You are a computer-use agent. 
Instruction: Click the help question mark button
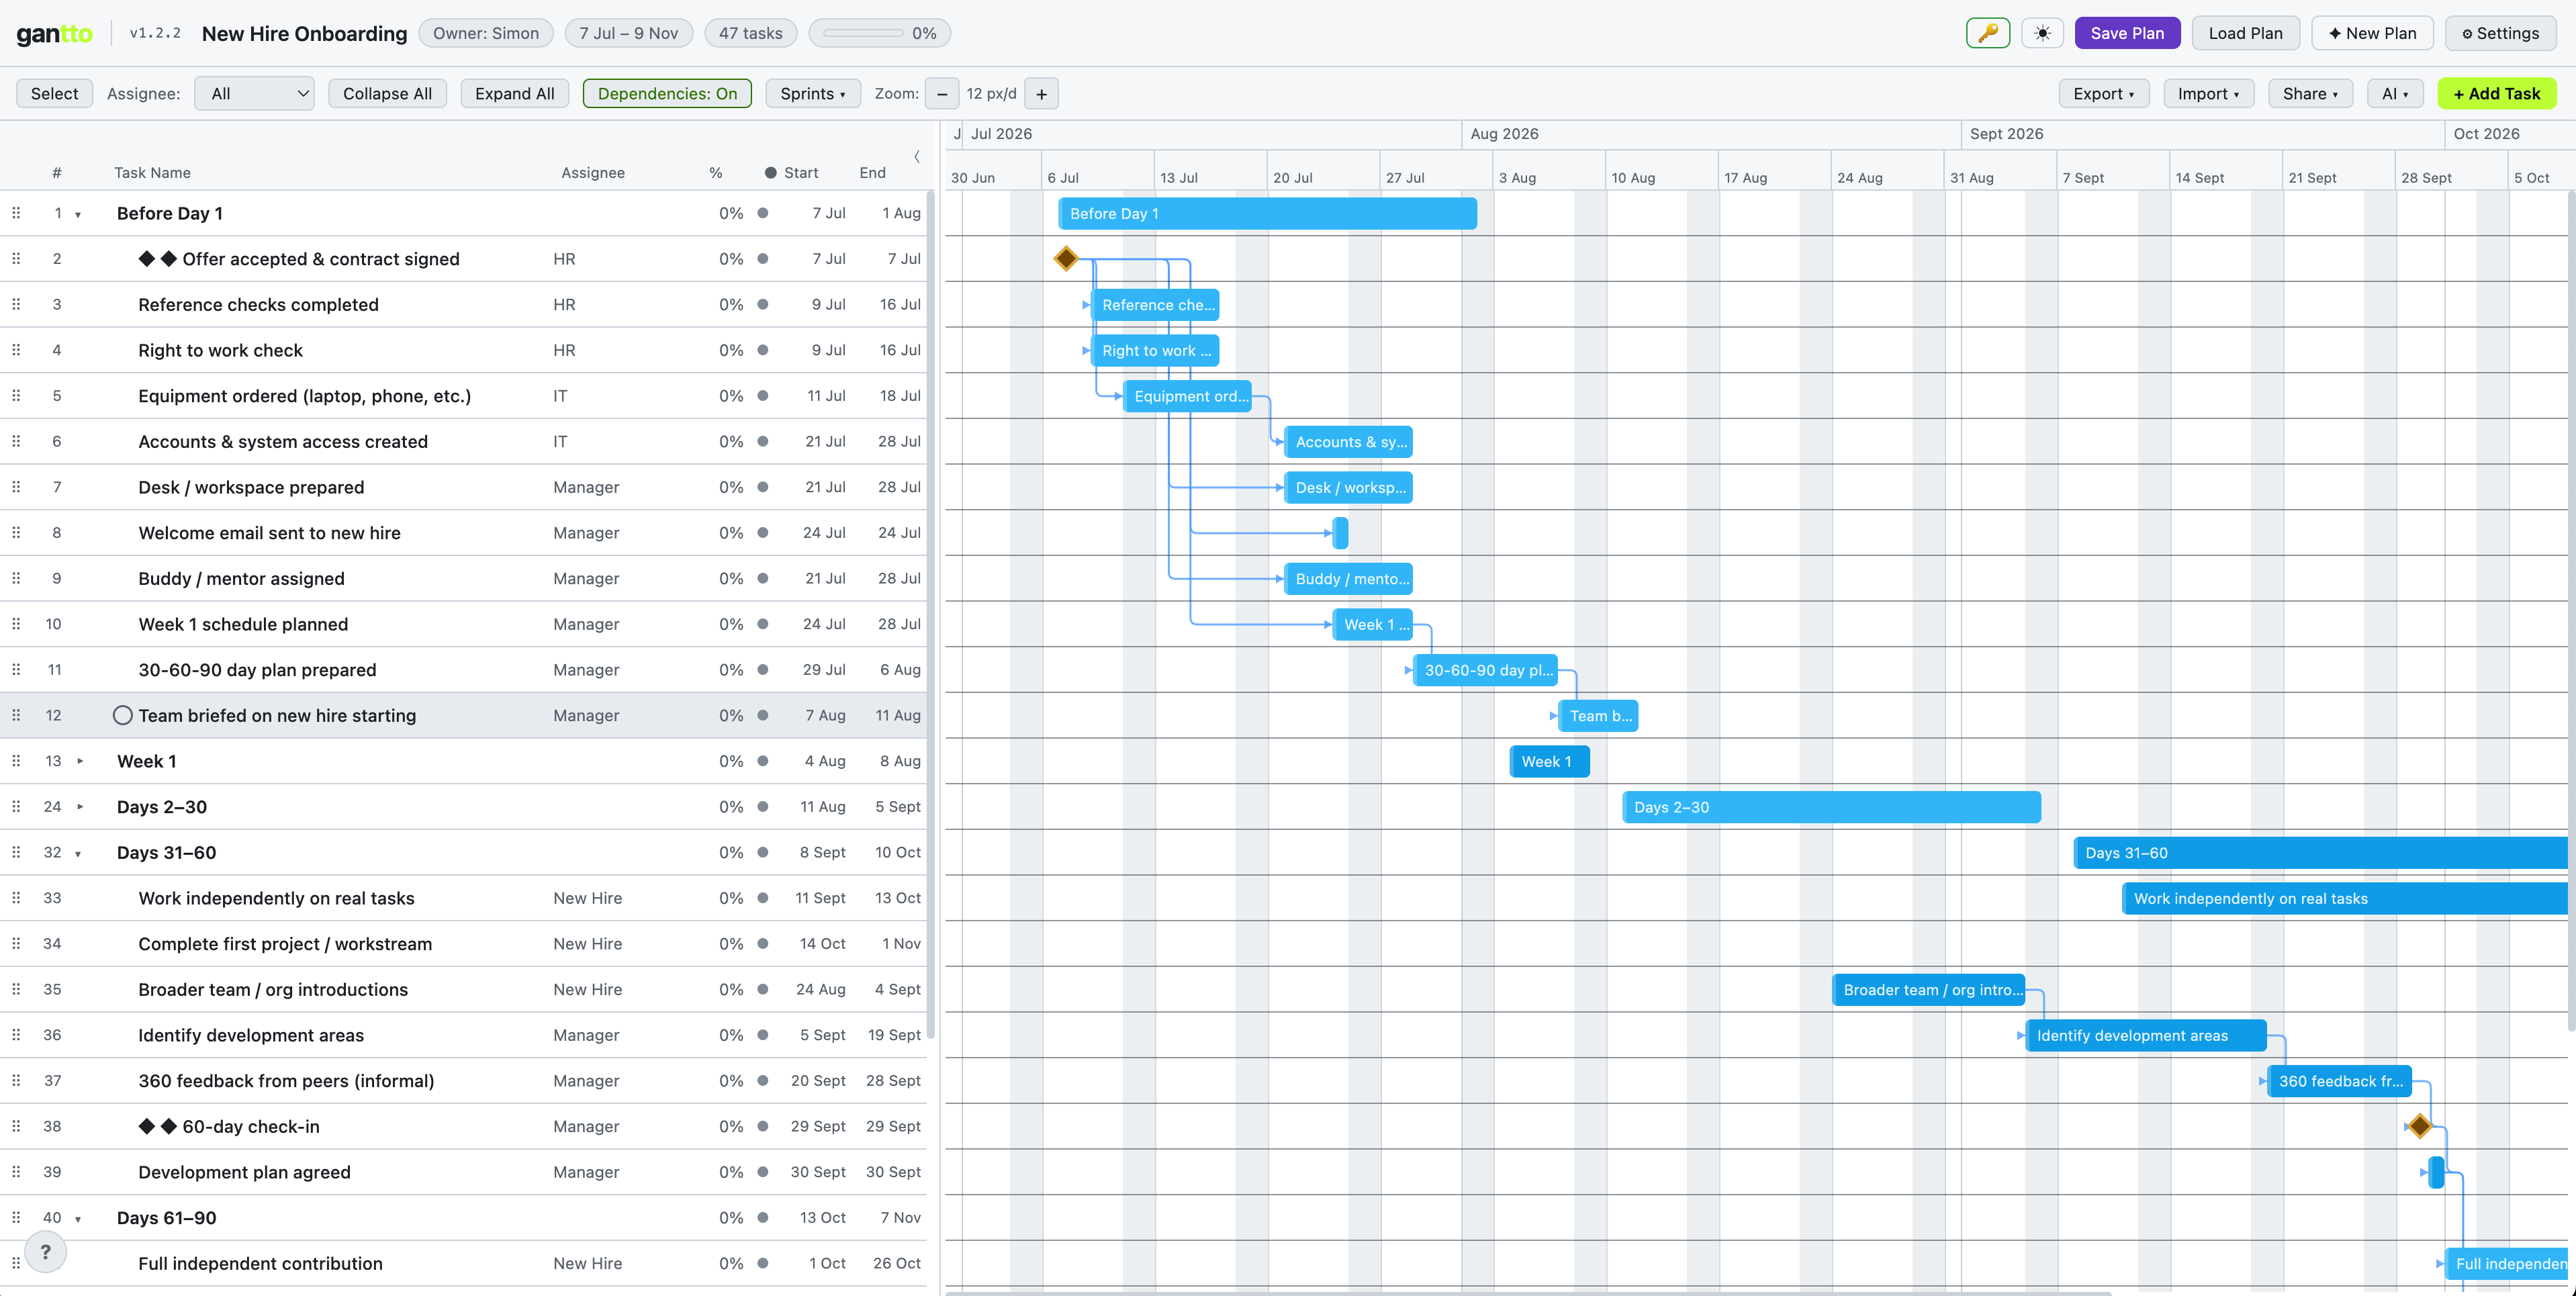coord(45,1251)
